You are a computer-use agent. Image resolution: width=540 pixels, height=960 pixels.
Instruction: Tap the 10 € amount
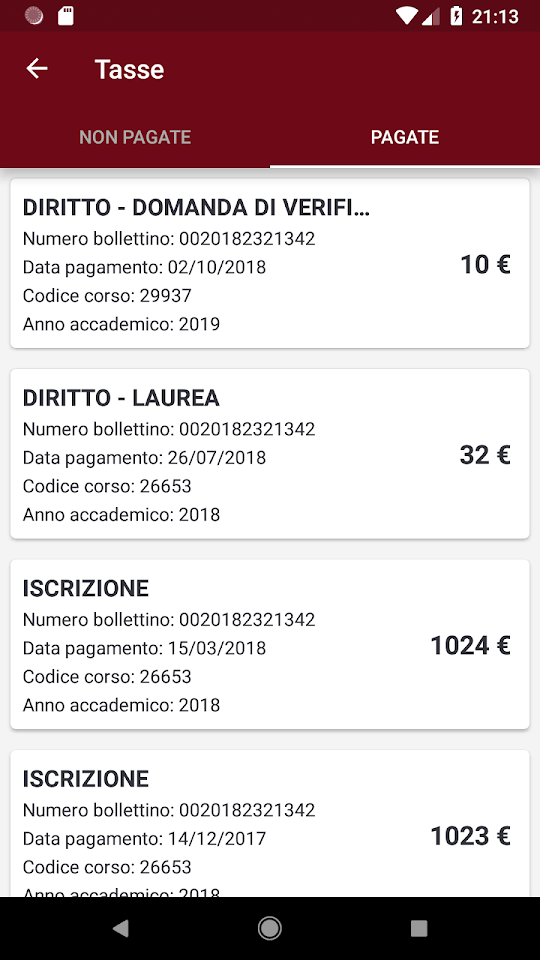tap(485, 264)
